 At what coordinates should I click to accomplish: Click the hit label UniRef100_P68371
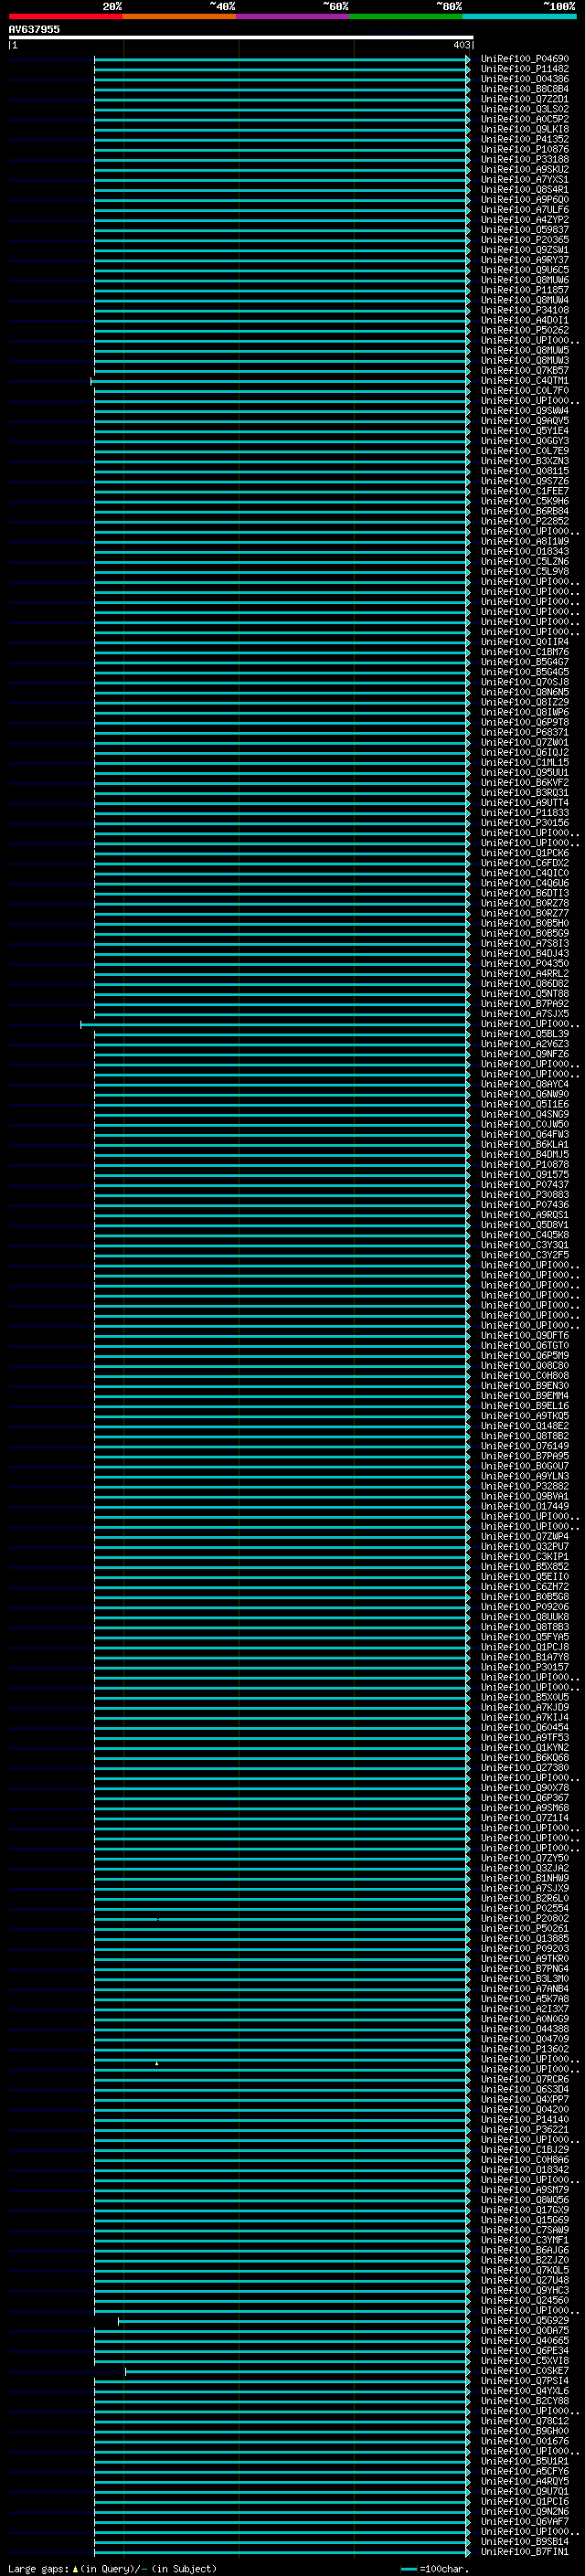point(525,732)
